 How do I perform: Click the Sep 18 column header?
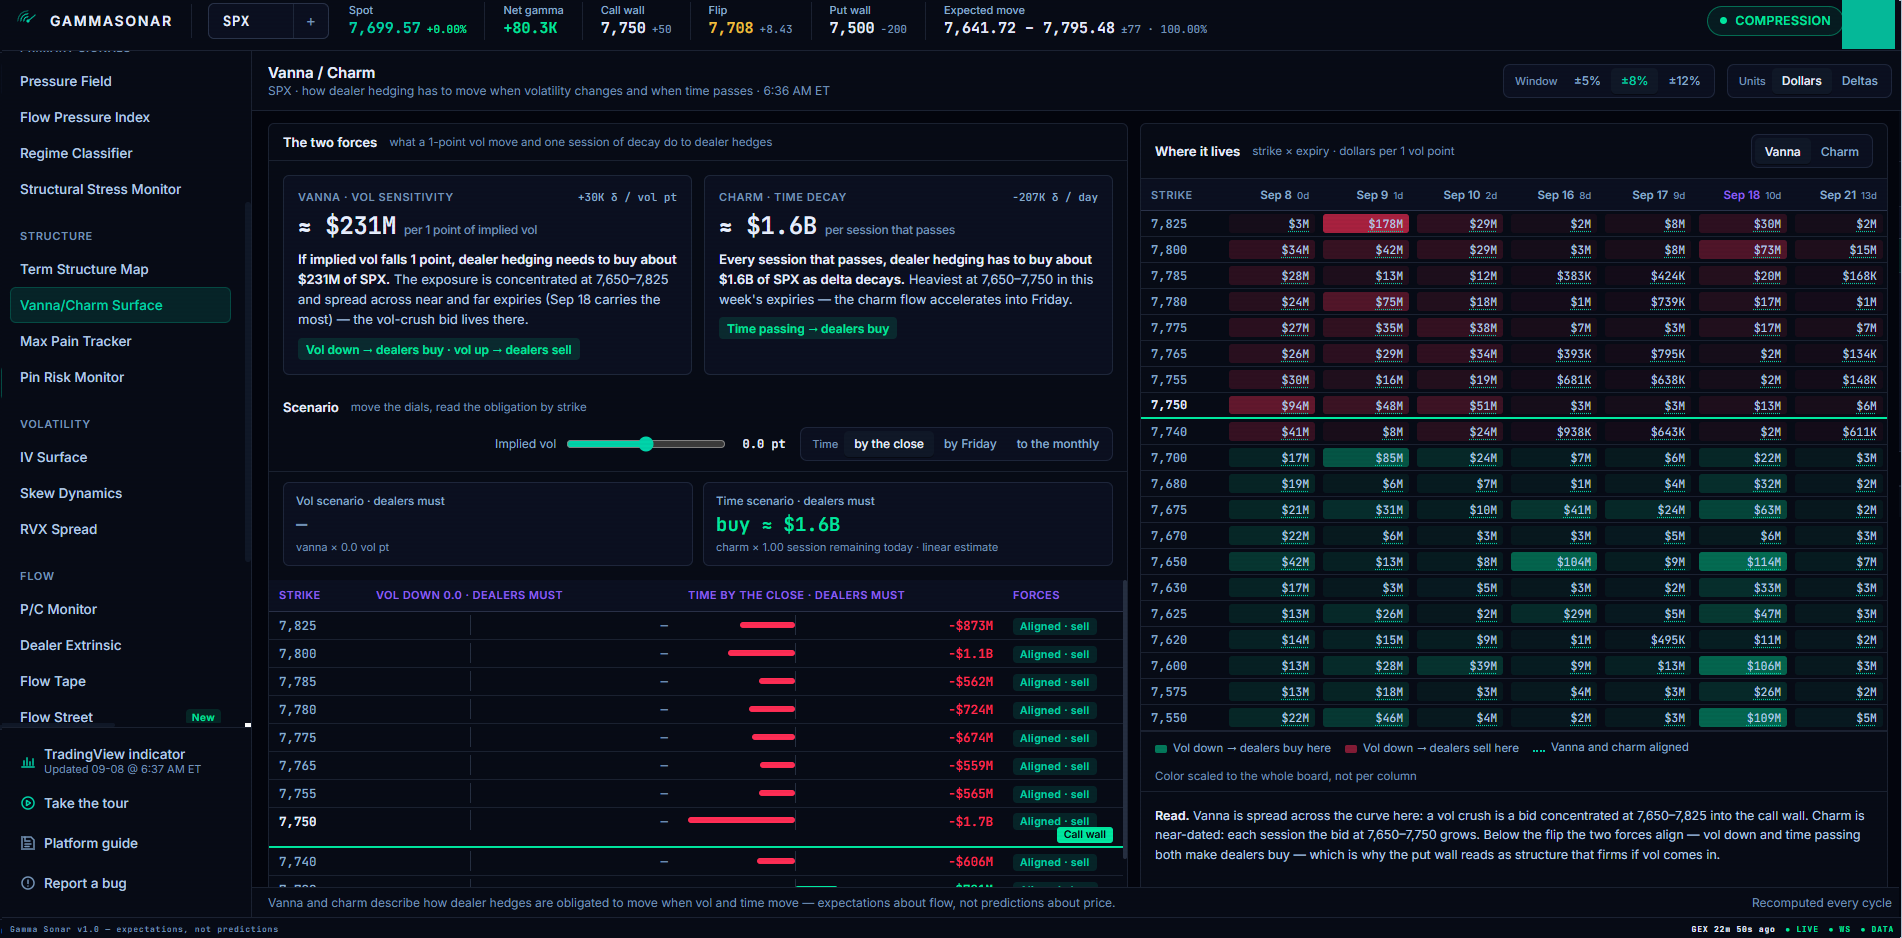(x=1751, y=195)
